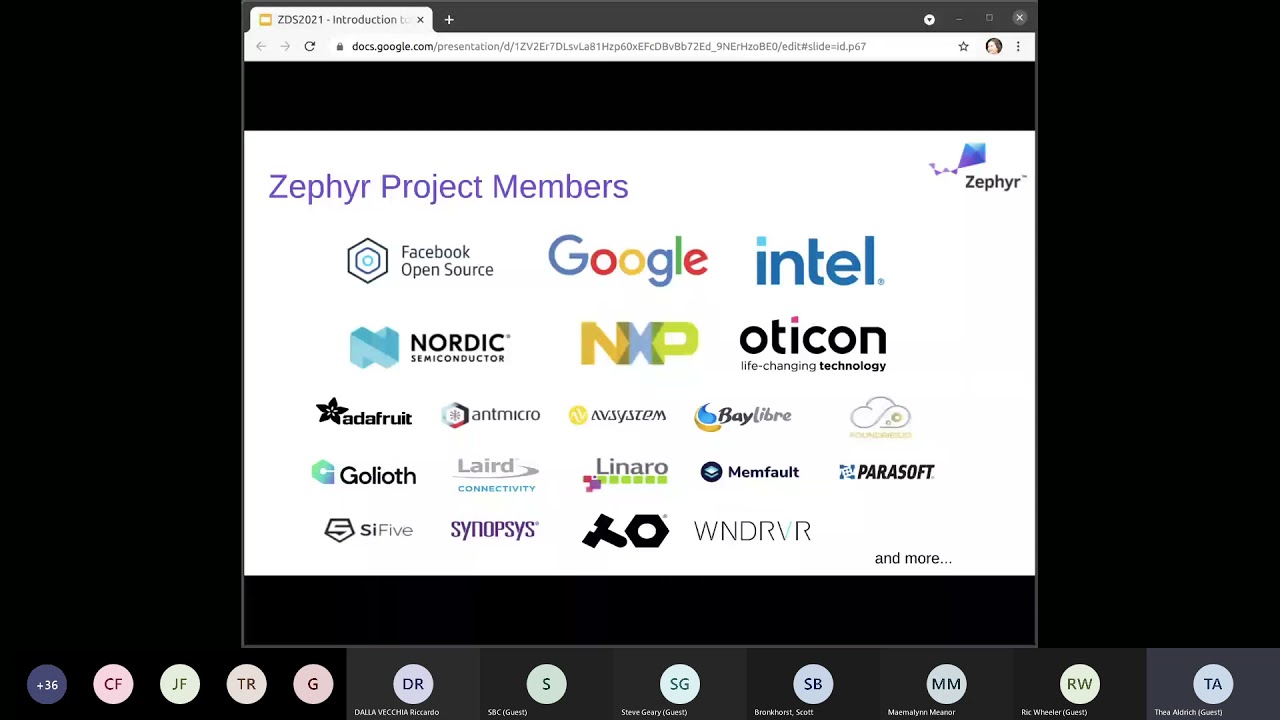Select participant SBC (Guest)

pos(546,685)
